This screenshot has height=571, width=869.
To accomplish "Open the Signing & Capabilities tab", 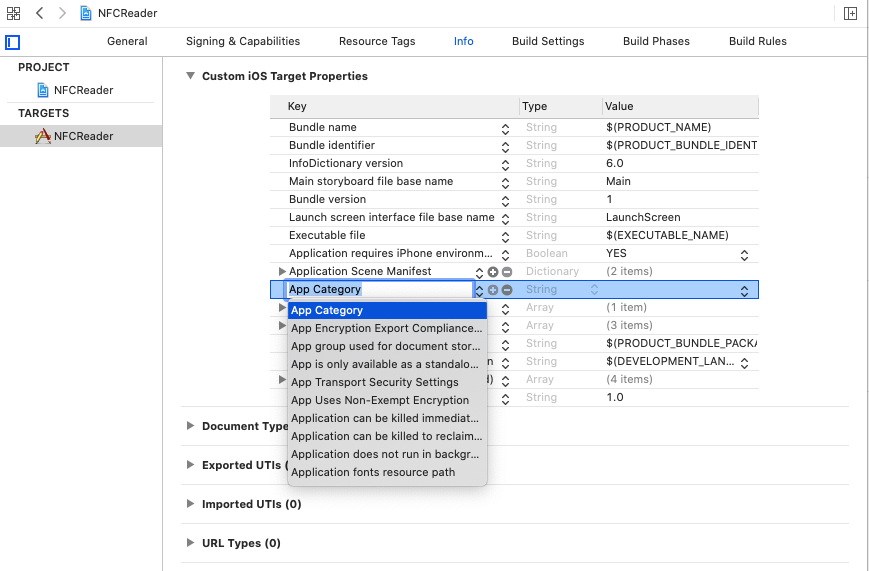I will click(243, 41).
